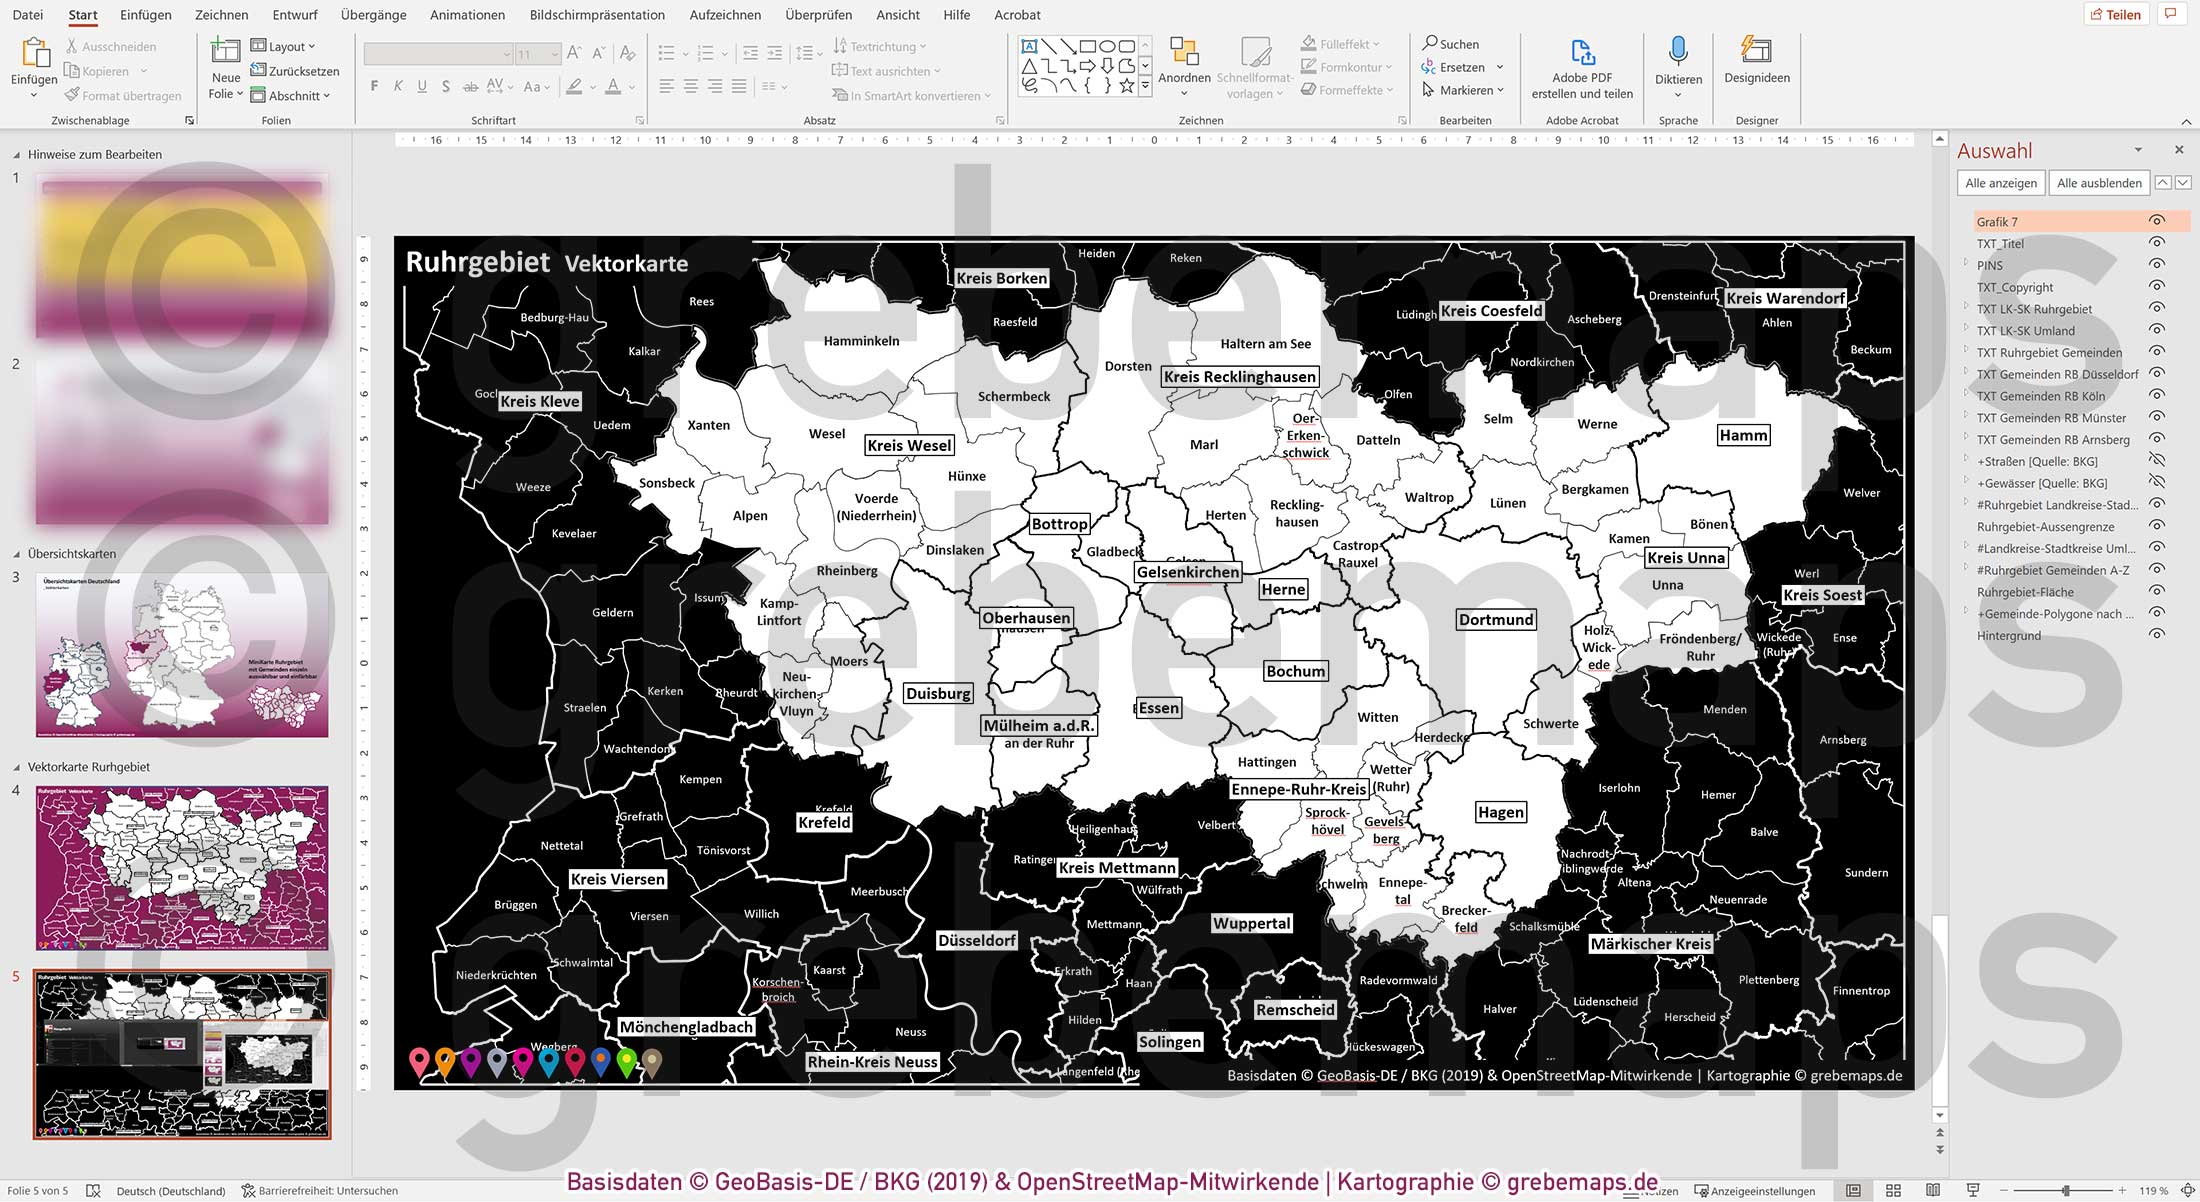Switch to the Animationen ribbon tab
This screenshot has width=2200, height=1202.
coord(466,15)
